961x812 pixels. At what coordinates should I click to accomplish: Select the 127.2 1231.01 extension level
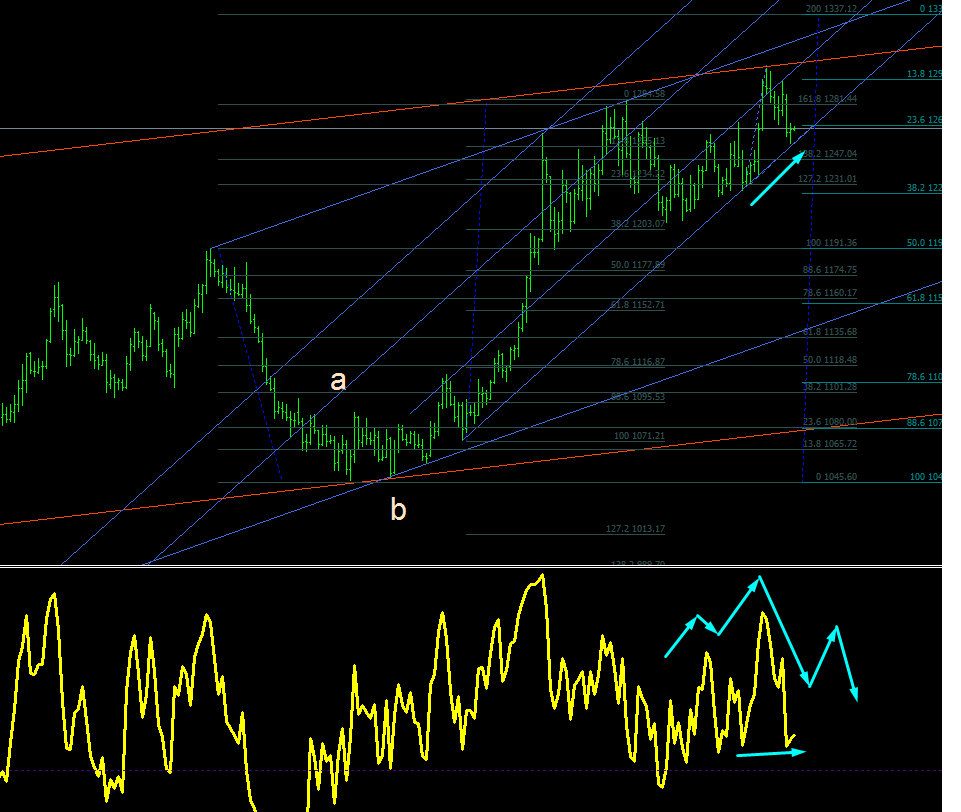click(827, 179)
